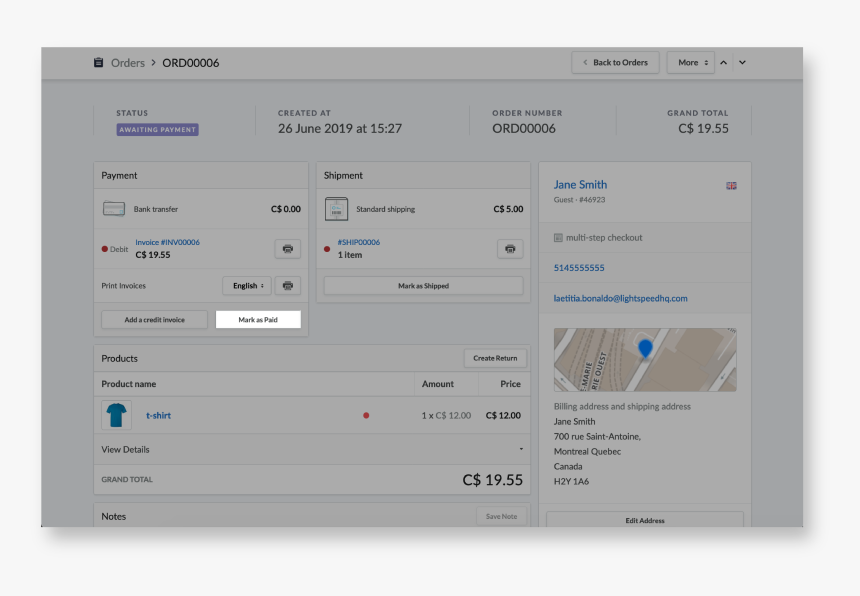Click Add a credit invoice button
This screenshot has height=596, width=860.
154,320
